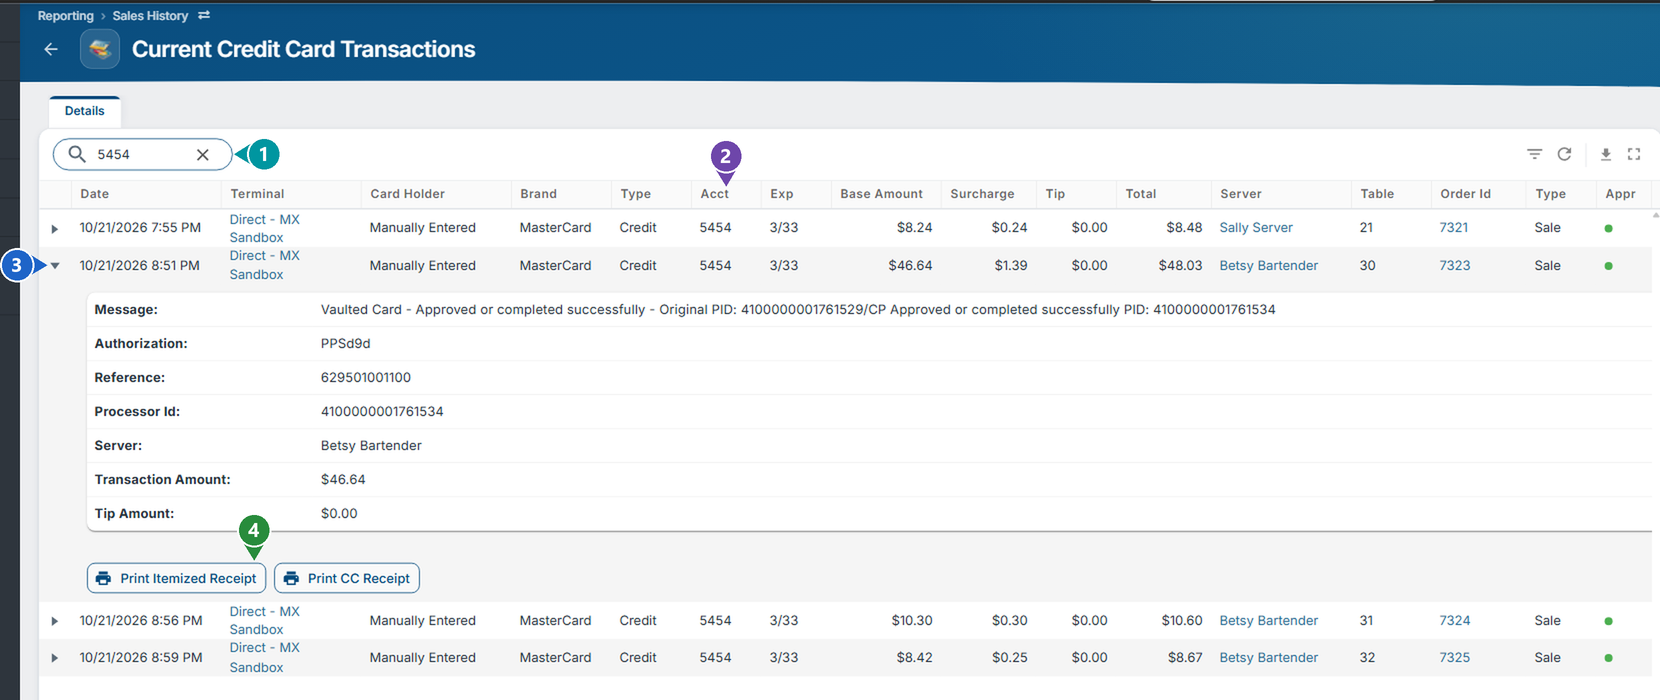The height and width of the screenshot is (700, 1660).
Task: Open Betsy Bartender link for order 7325
Action: [x=1269, y=657]
